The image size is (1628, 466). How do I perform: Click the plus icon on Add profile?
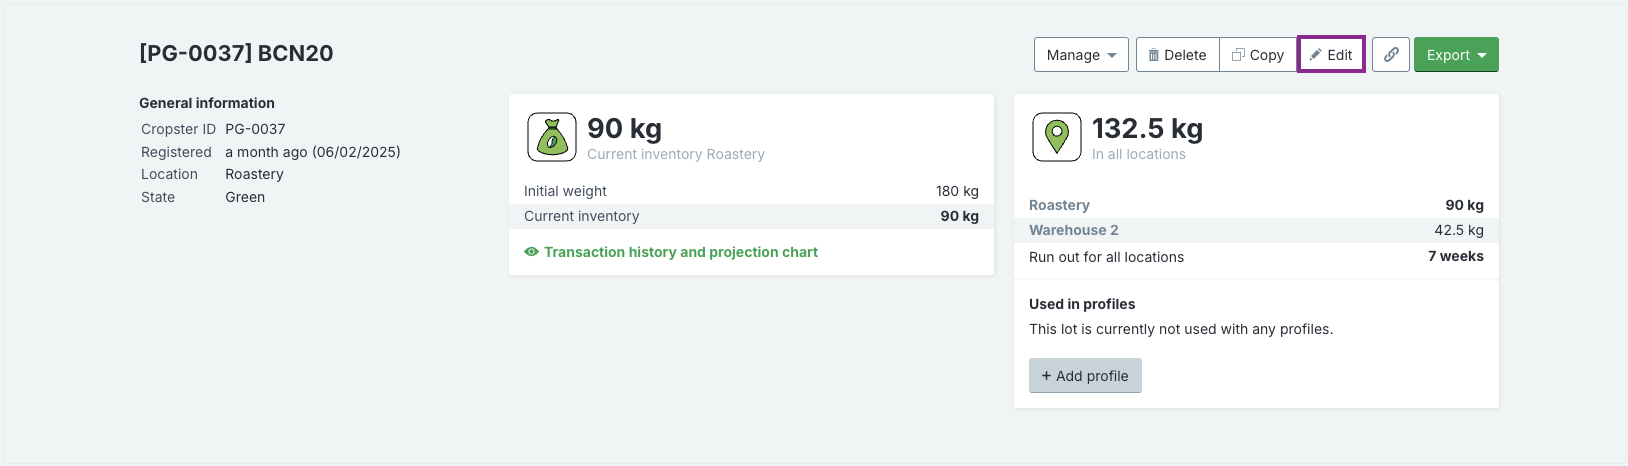tap(1046, 376)
